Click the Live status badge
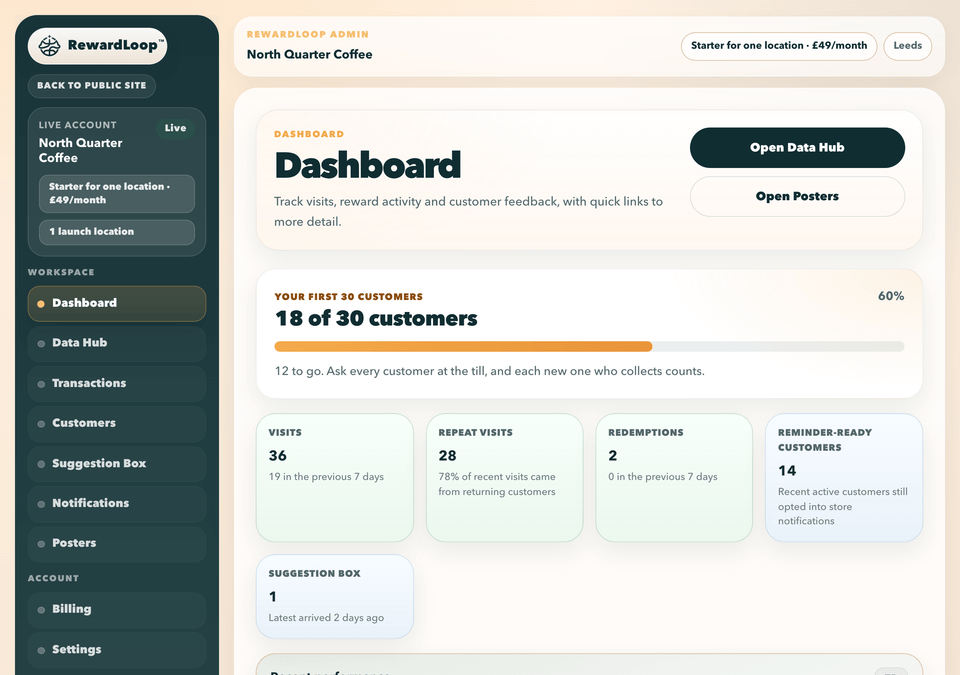Screen dimensions: 960x675 click(x=175, y=128)
